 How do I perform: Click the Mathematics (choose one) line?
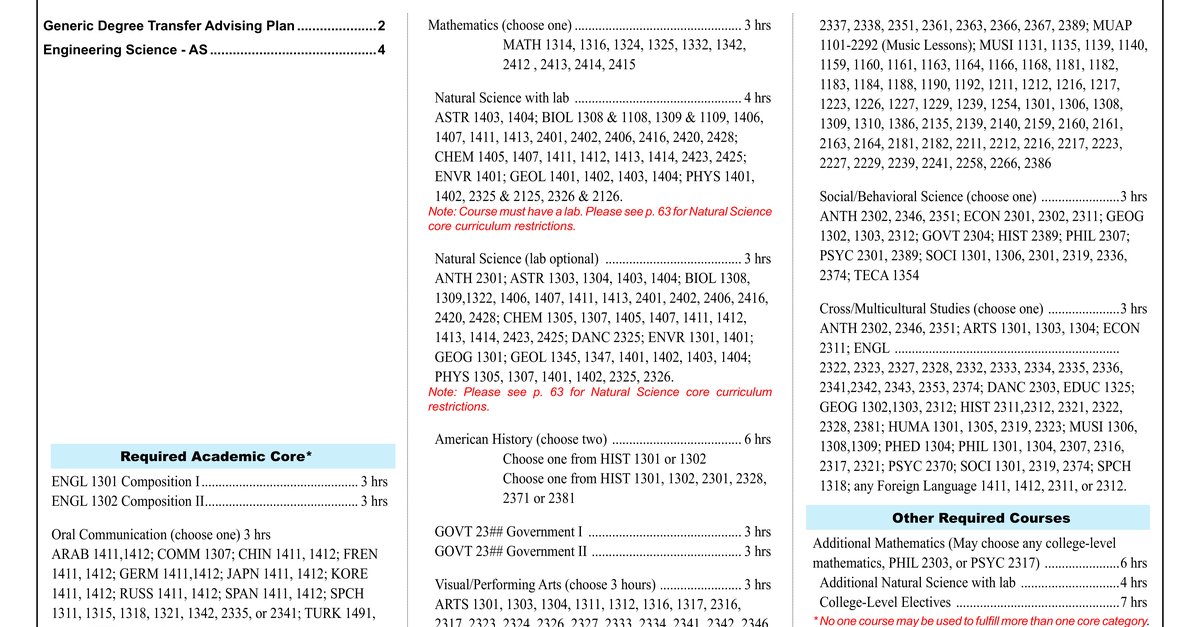[599, 25]
